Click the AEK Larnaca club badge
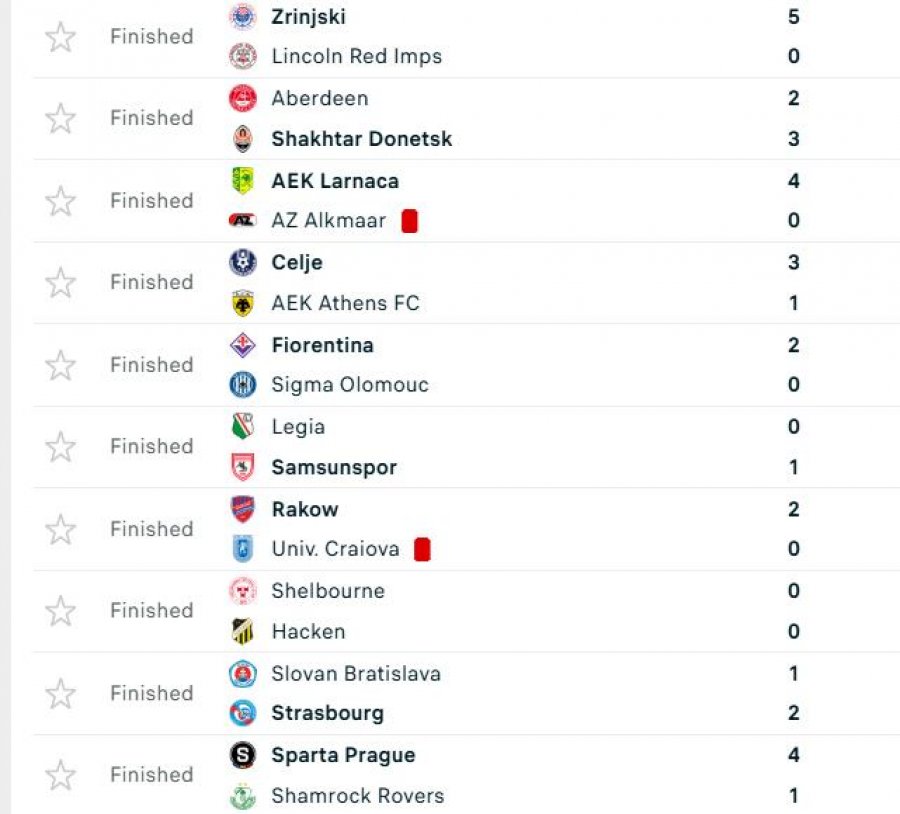The height and width of the screenshot is (814, 900). pos(242,181)
